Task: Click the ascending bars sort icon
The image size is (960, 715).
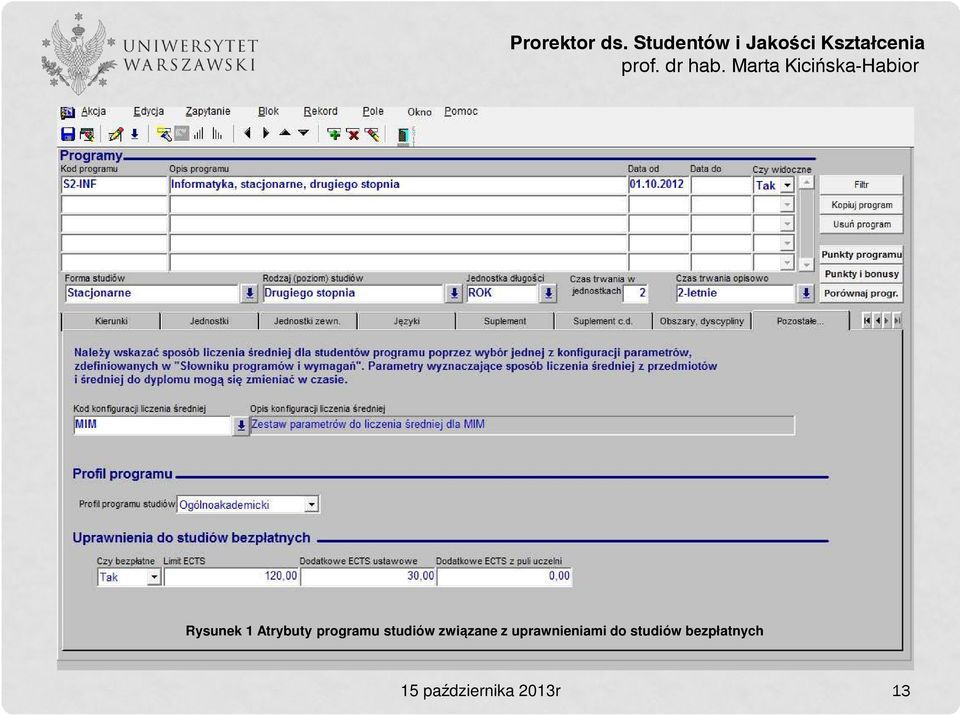Action: [199, 133]
